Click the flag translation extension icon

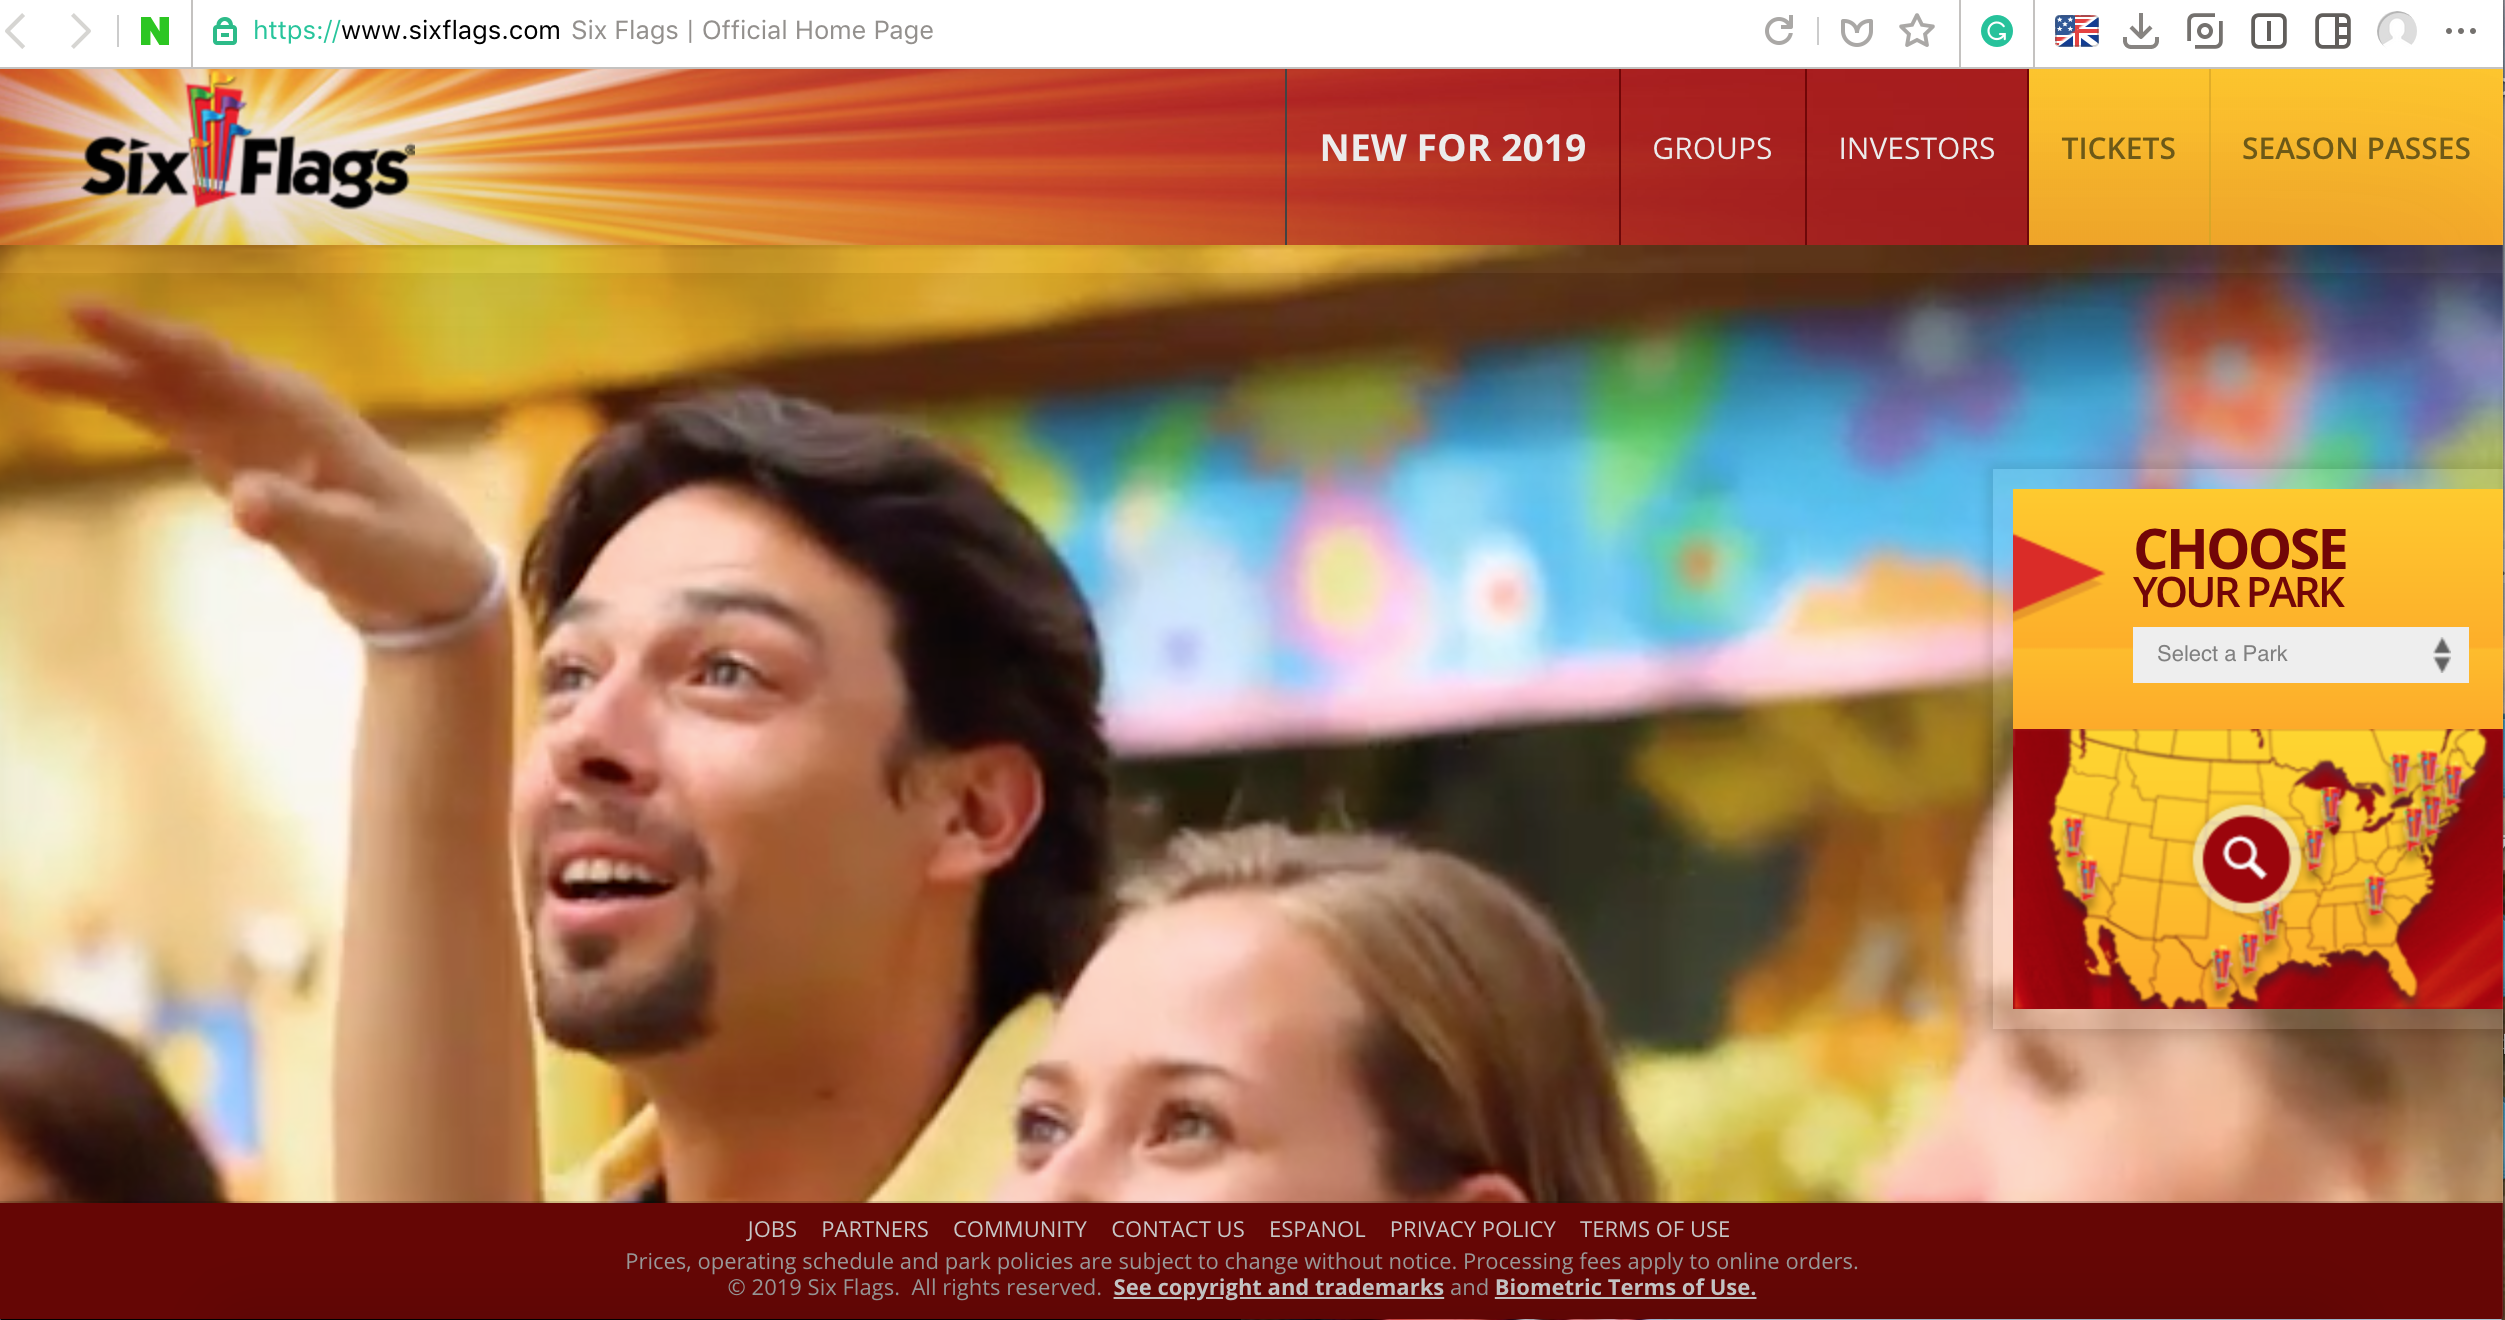tap(2076, 31)
